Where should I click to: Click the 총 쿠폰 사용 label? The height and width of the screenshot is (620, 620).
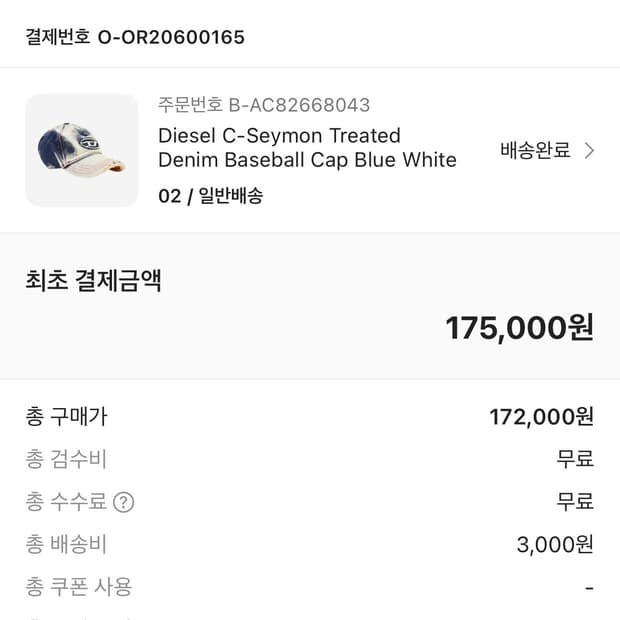[x=79, y=587]
